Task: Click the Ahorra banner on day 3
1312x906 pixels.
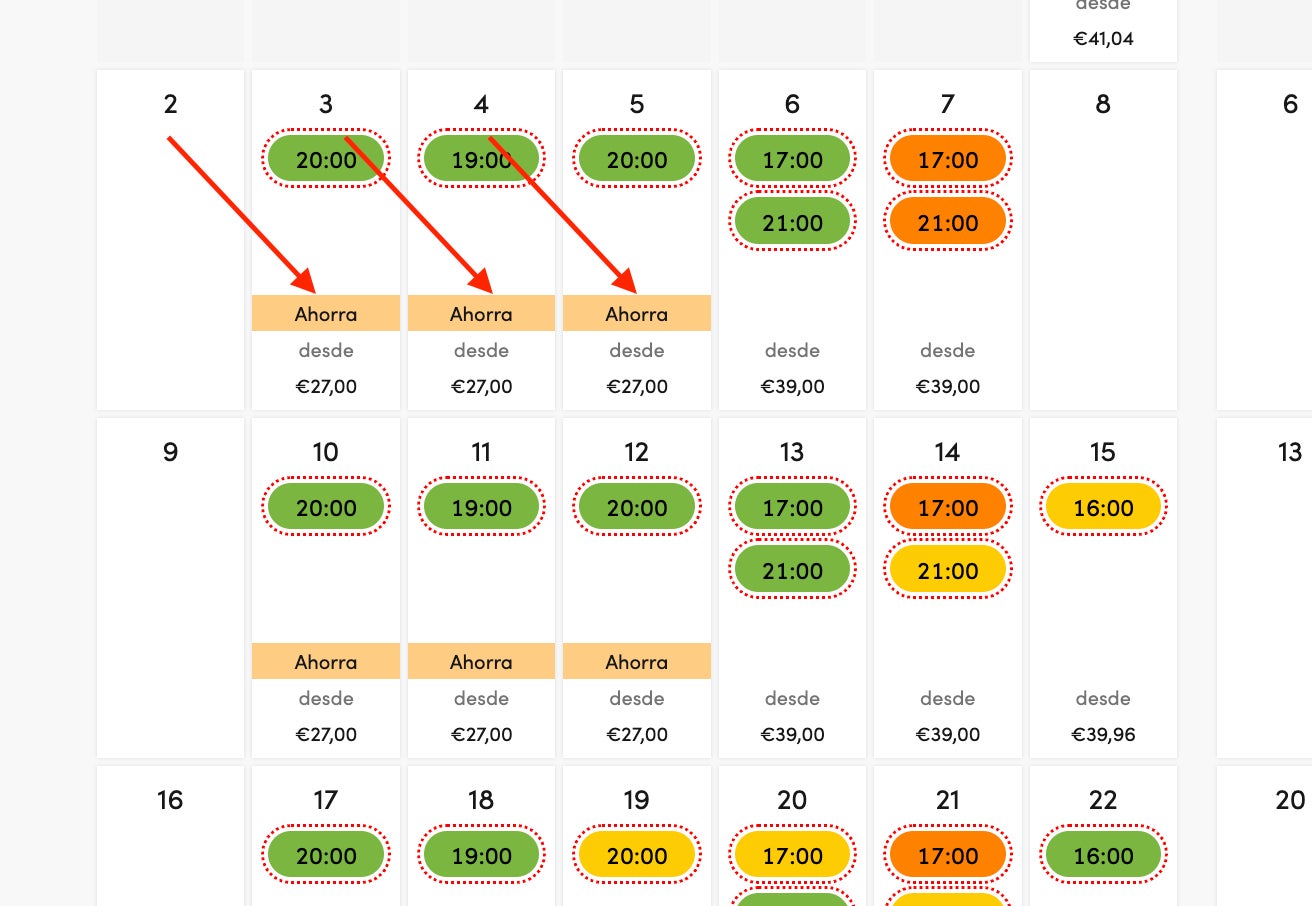Action: point(326,313)
